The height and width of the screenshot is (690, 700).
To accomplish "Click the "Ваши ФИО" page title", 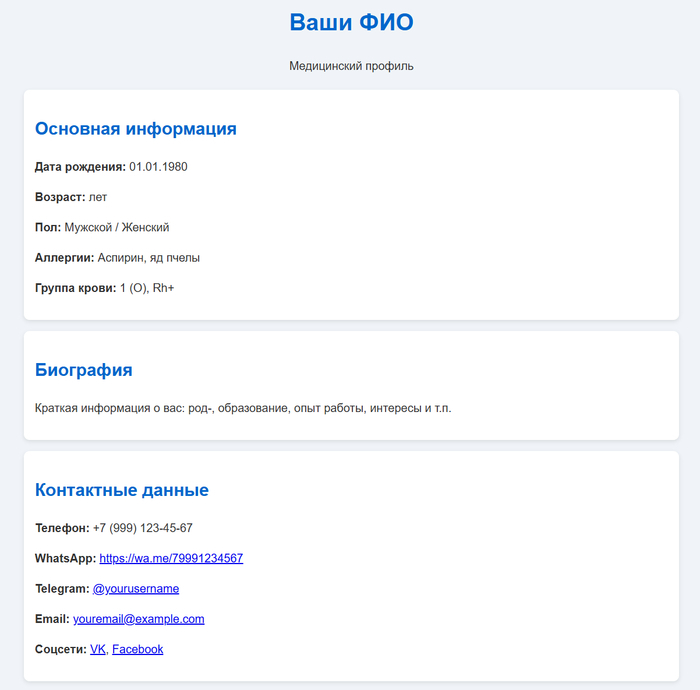I will tap(351, 22).
